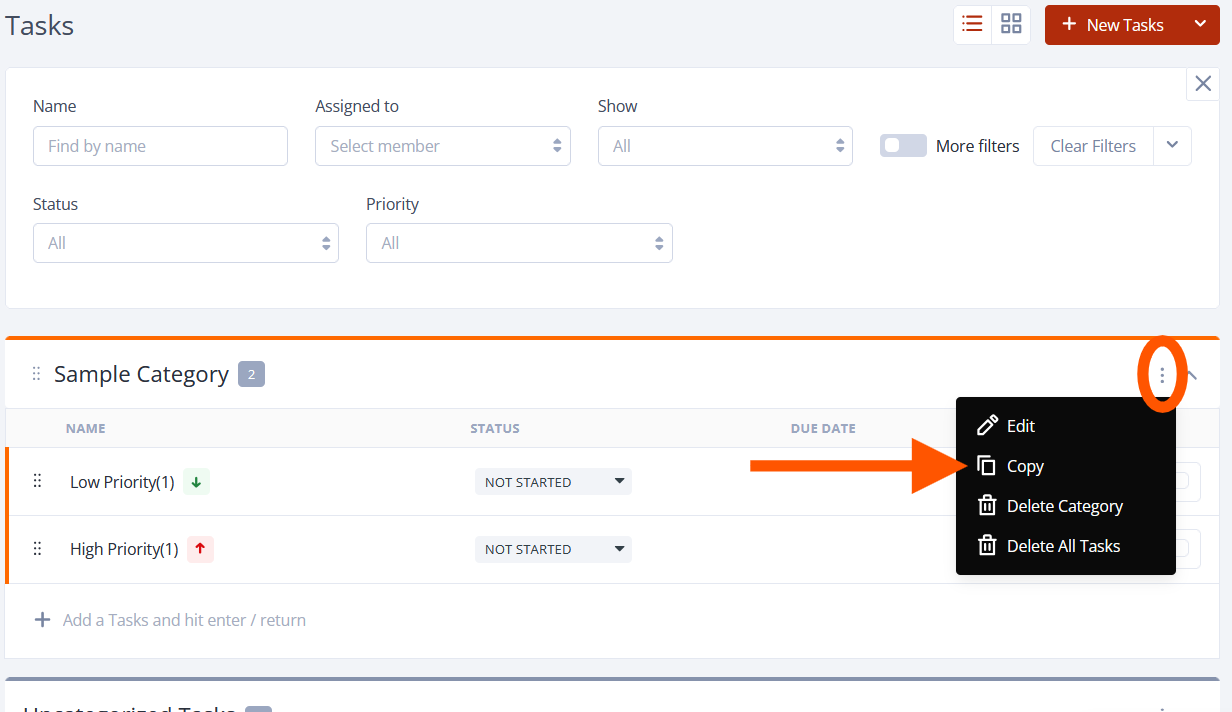Click Low Priority(1) row drag handle

37,481
